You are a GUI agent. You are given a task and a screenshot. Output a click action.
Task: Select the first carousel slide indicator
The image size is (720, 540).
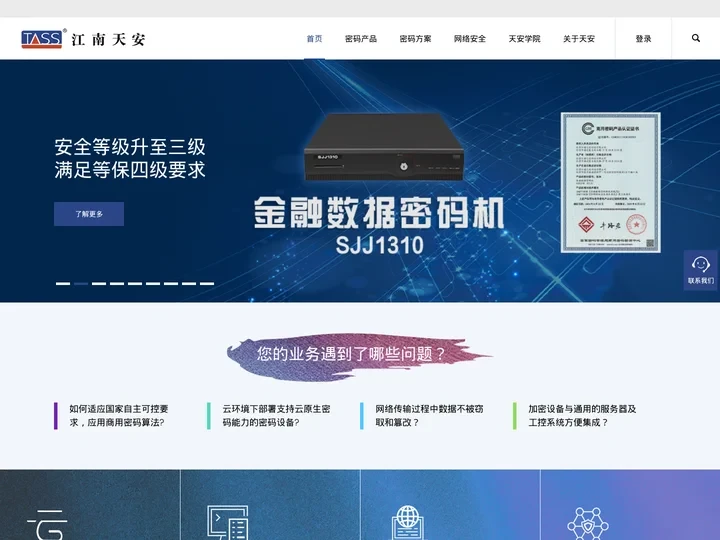click(x=63, y=284)
